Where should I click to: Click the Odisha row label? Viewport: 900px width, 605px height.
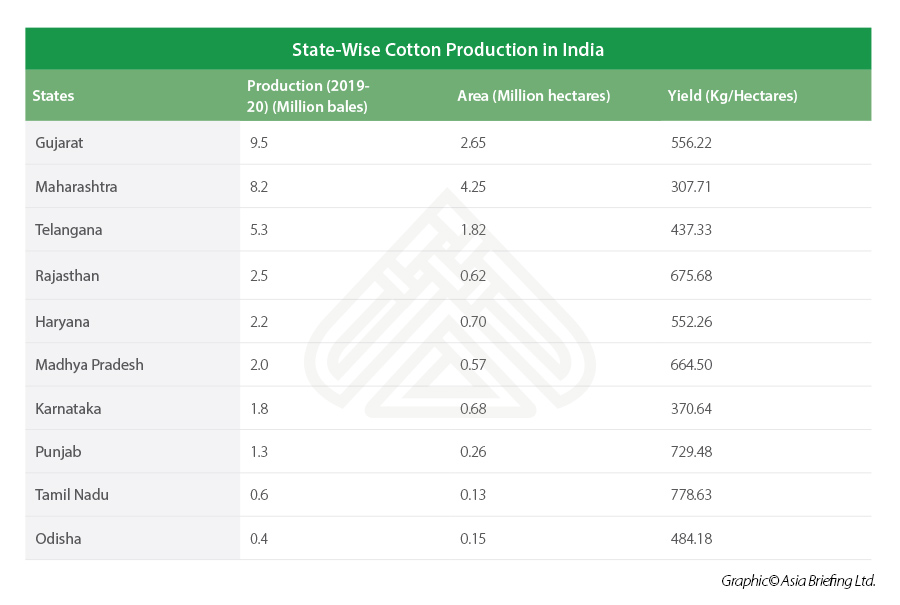(x=58, y=538)
